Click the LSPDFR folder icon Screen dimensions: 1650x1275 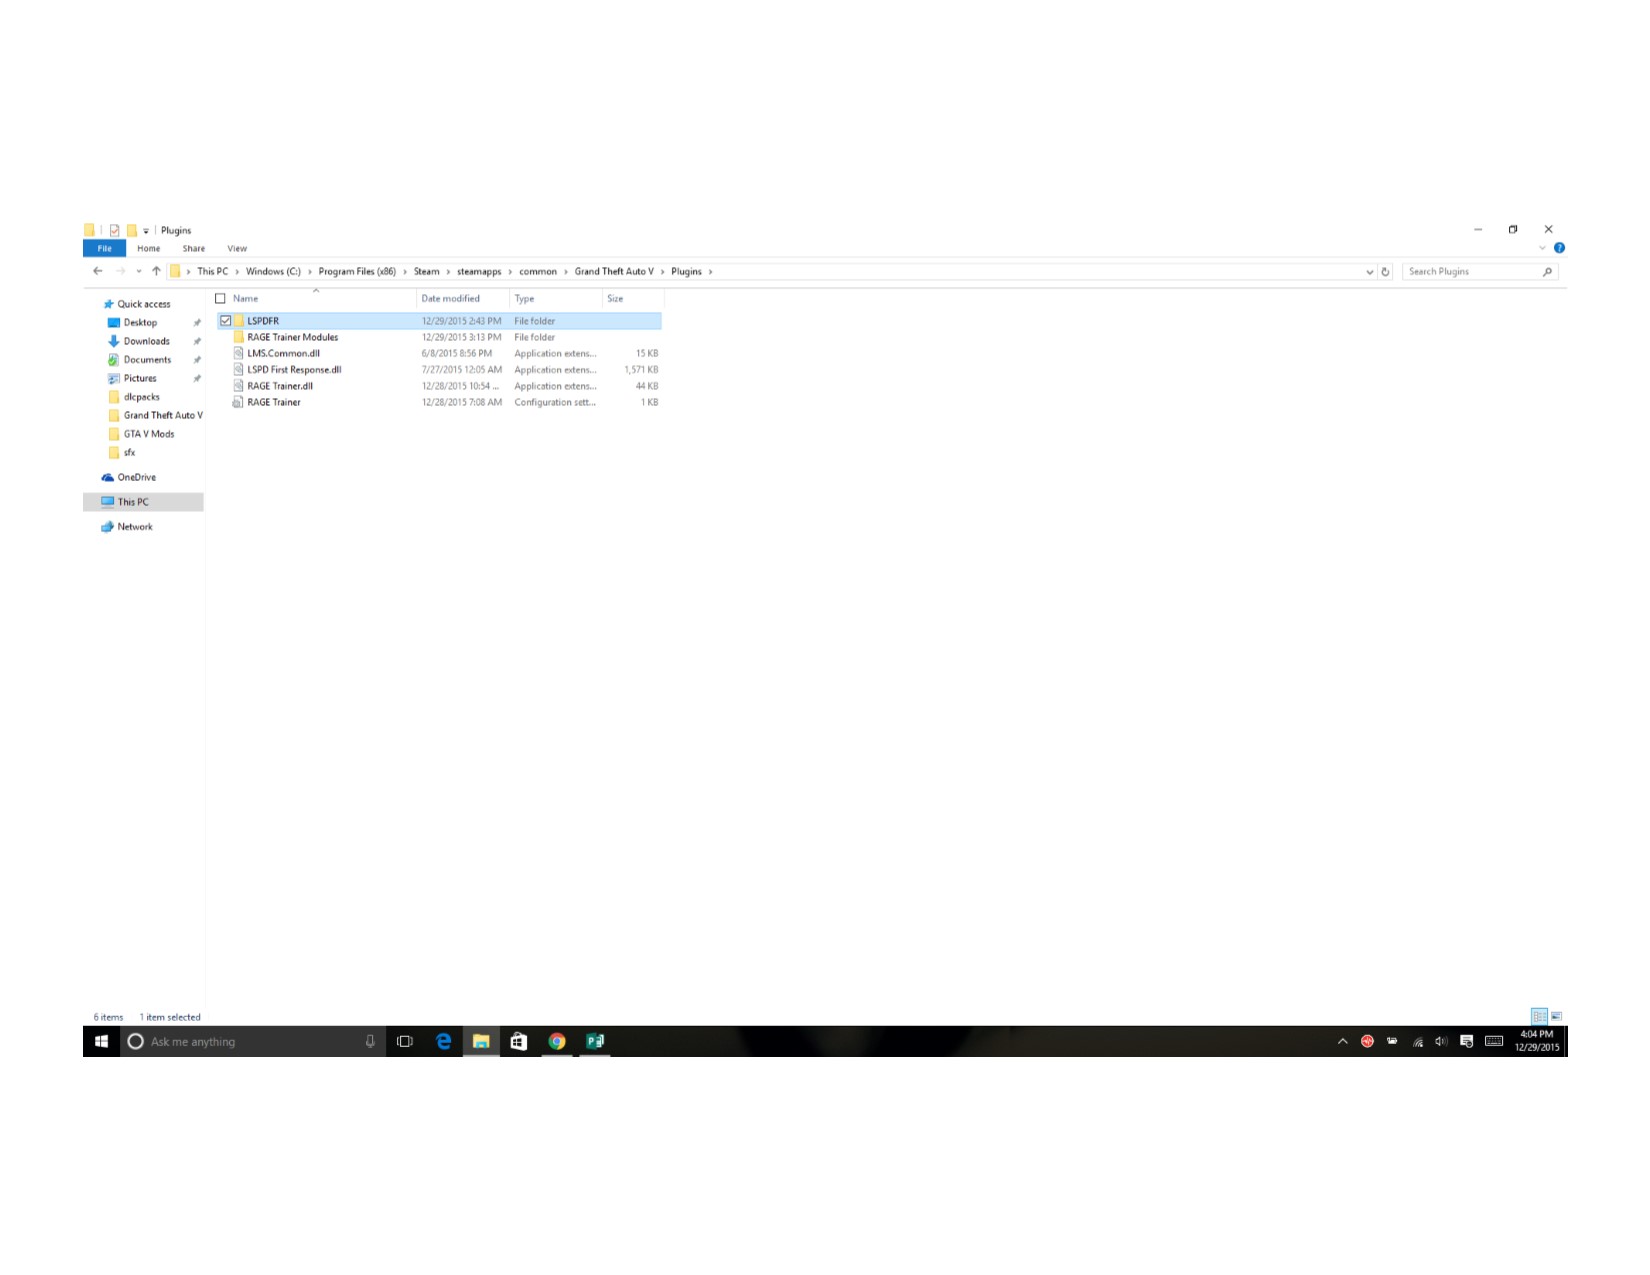(239, 321)
